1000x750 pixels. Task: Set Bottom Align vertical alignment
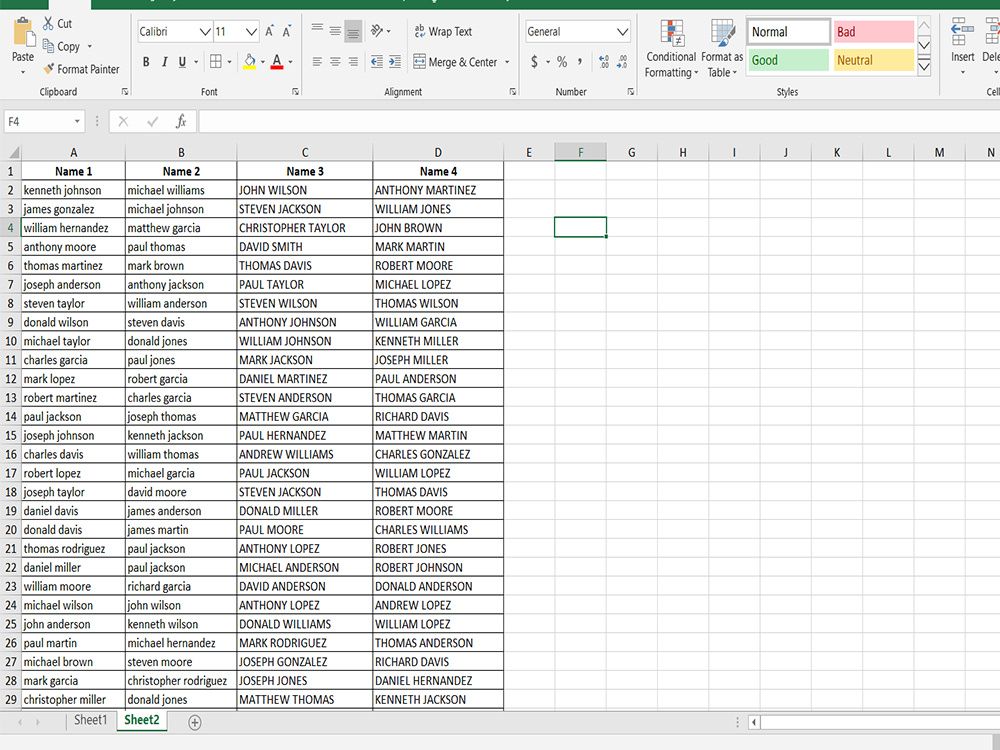click(x=353, y=31)
